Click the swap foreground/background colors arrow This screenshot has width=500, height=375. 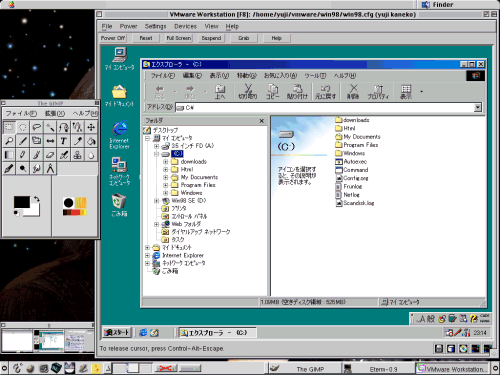point(37,199)
